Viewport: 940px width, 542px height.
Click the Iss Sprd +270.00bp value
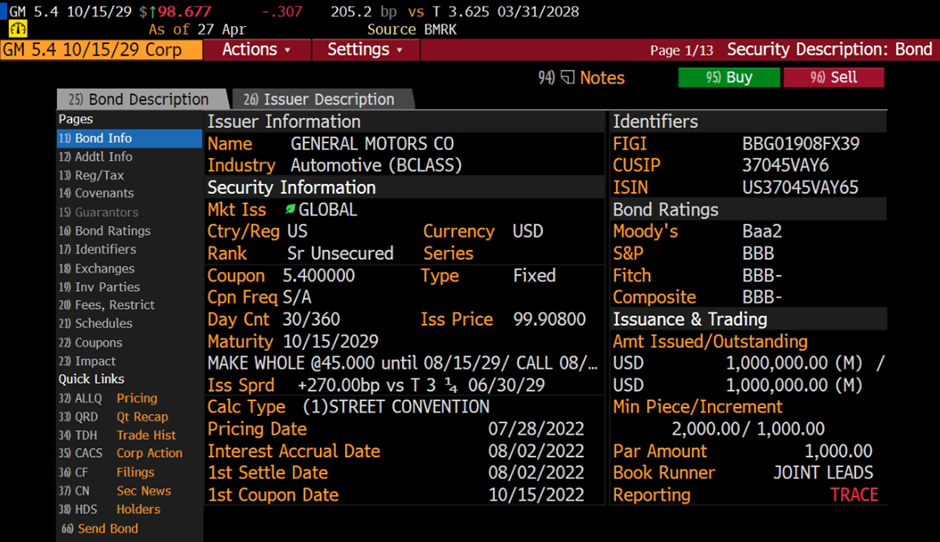[x=421, y=385]
